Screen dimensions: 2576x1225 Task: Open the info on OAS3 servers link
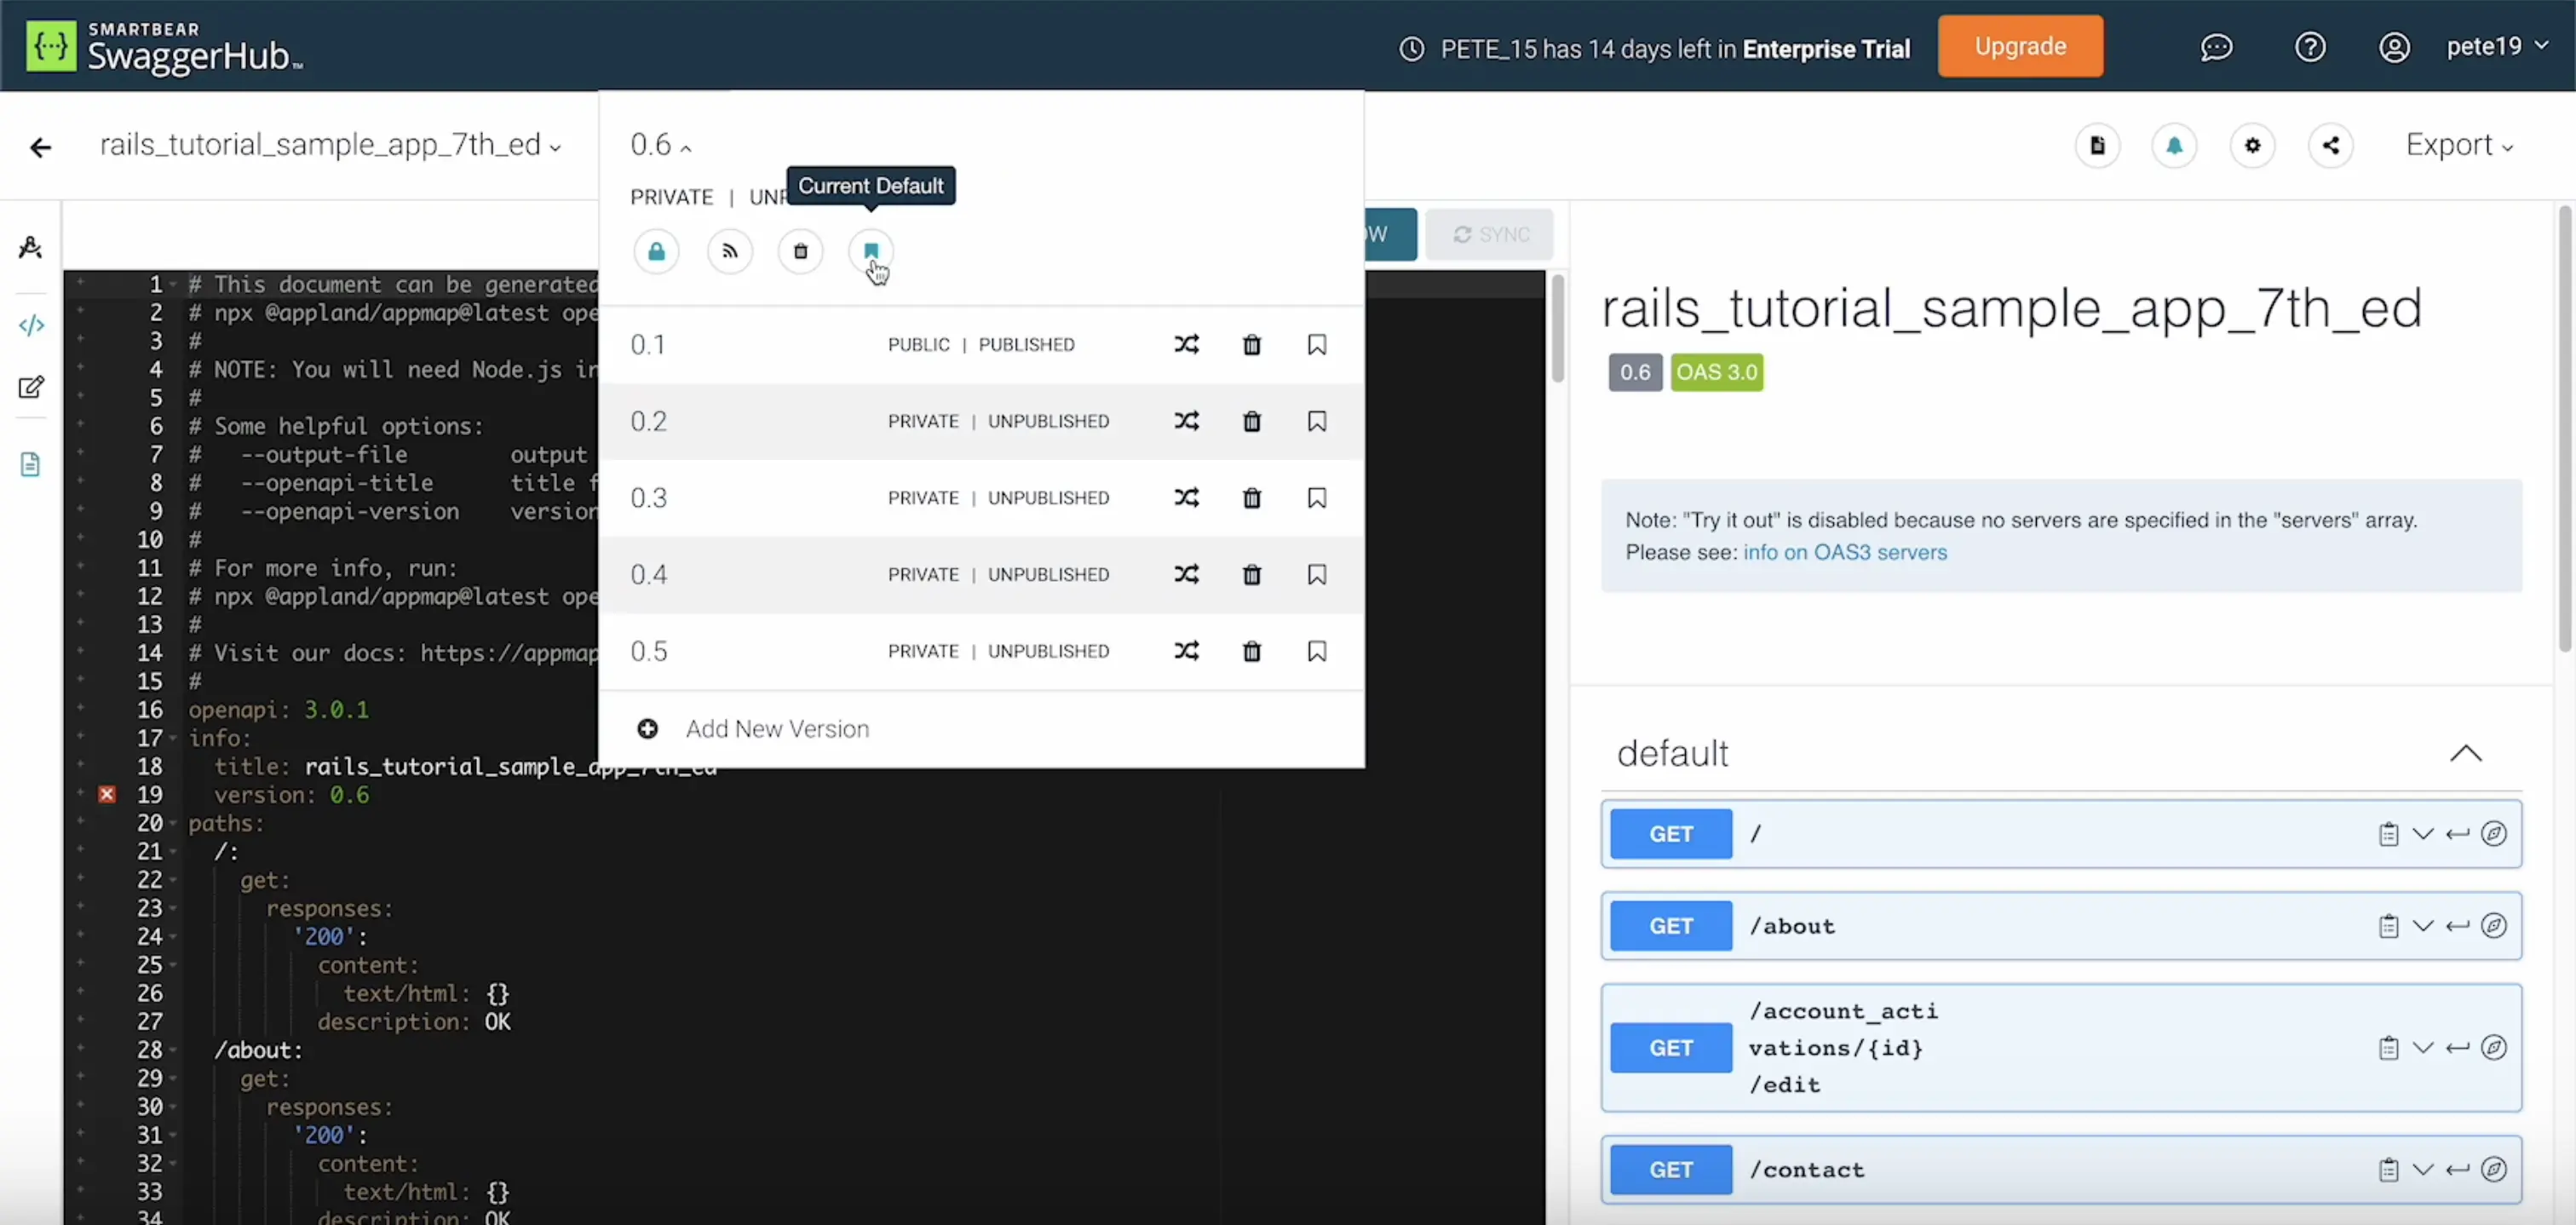tap(1845, 553)
